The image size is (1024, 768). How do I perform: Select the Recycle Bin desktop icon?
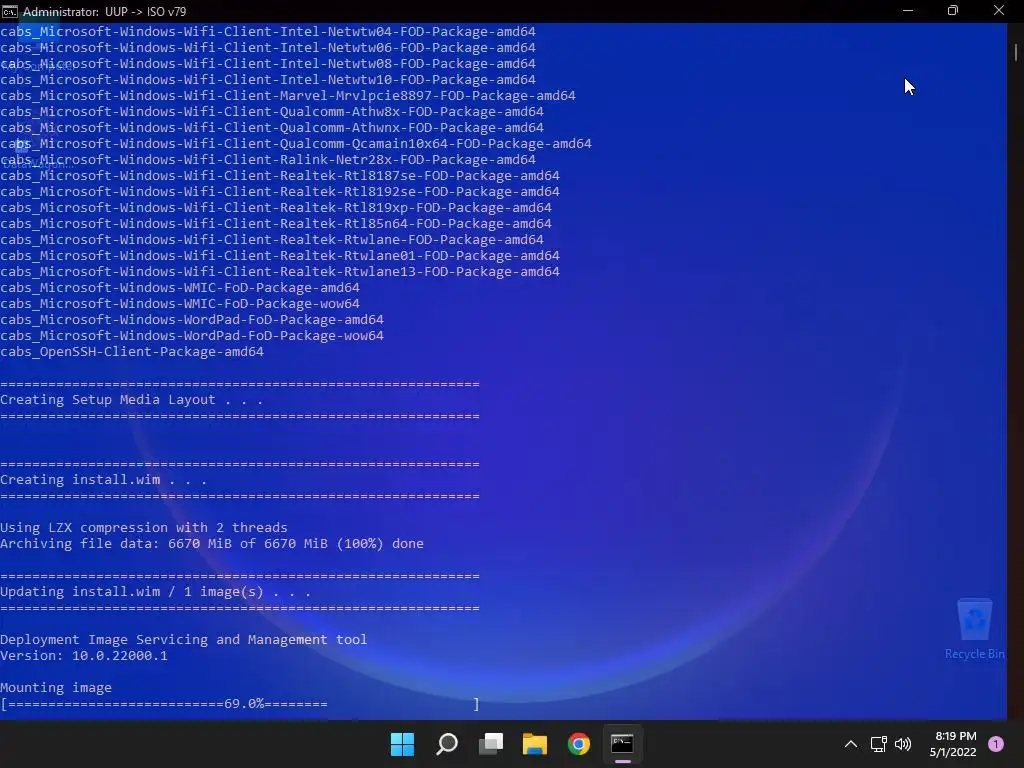(x=974, y=628)
